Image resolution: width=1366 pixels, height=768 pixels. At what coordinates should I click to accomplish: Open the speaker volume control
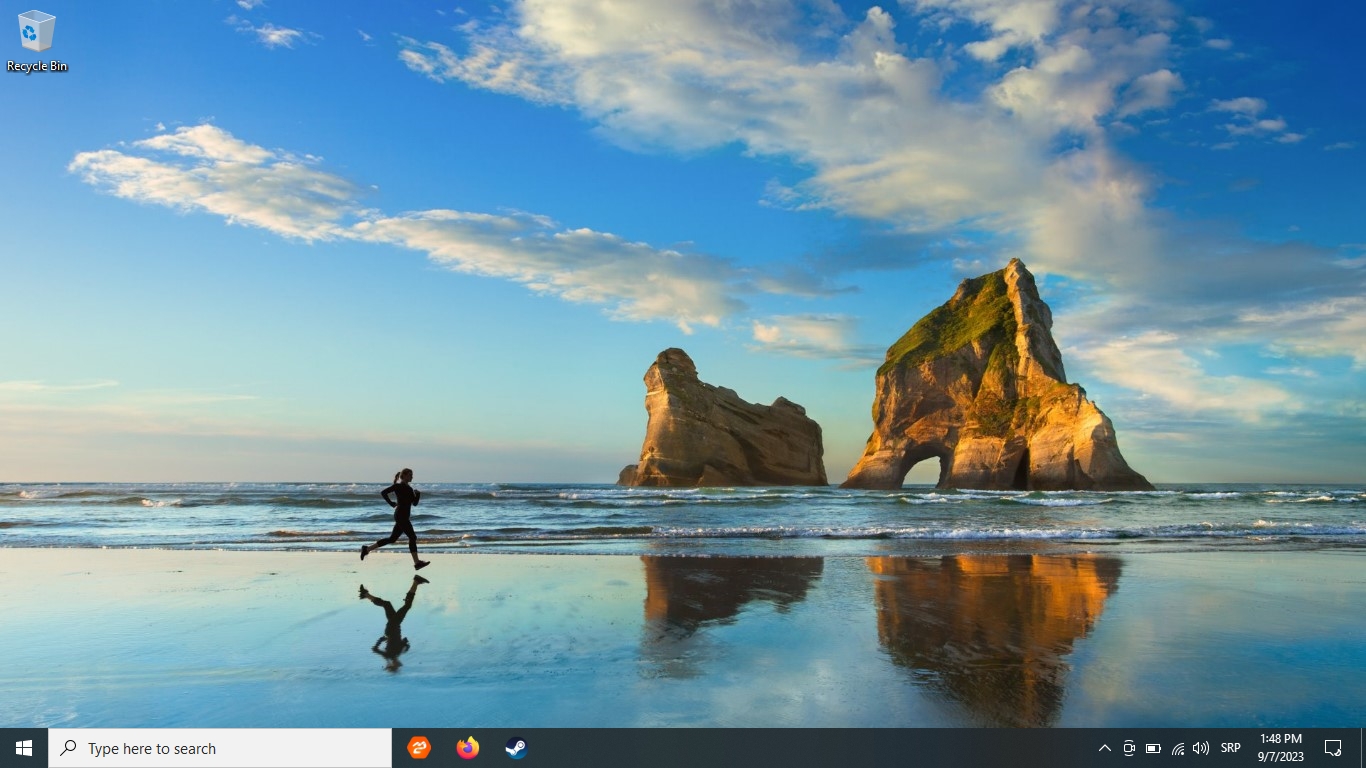click(x=1201, y=748)
